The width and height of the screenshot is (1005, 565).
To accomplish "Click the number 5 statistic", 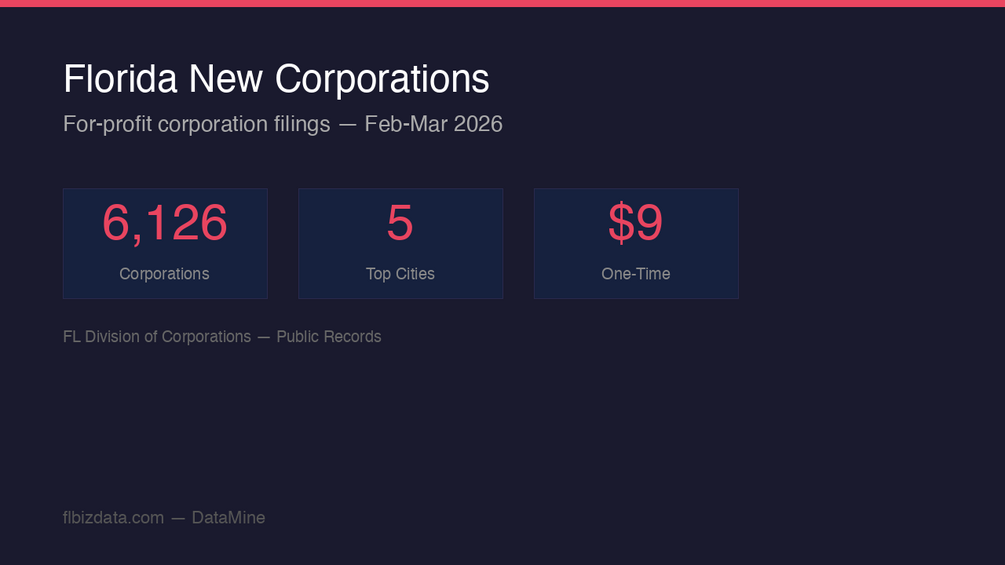I will pos(400,223).
